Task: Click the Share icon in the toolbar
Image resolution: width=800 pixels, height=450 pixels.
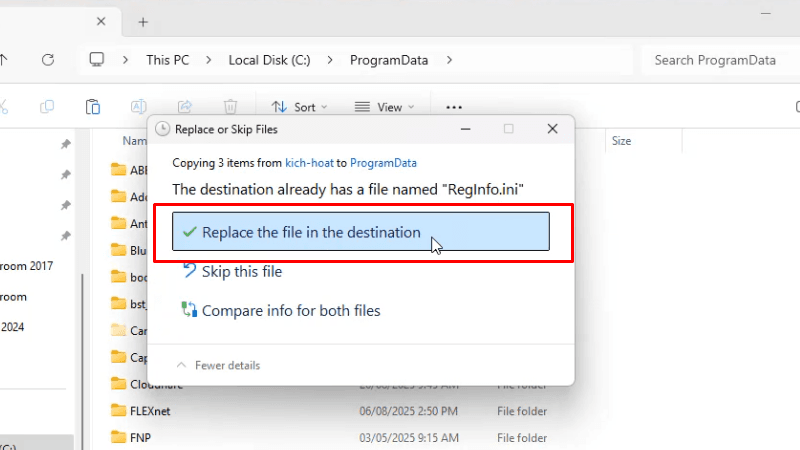Action: click(185, 107)
